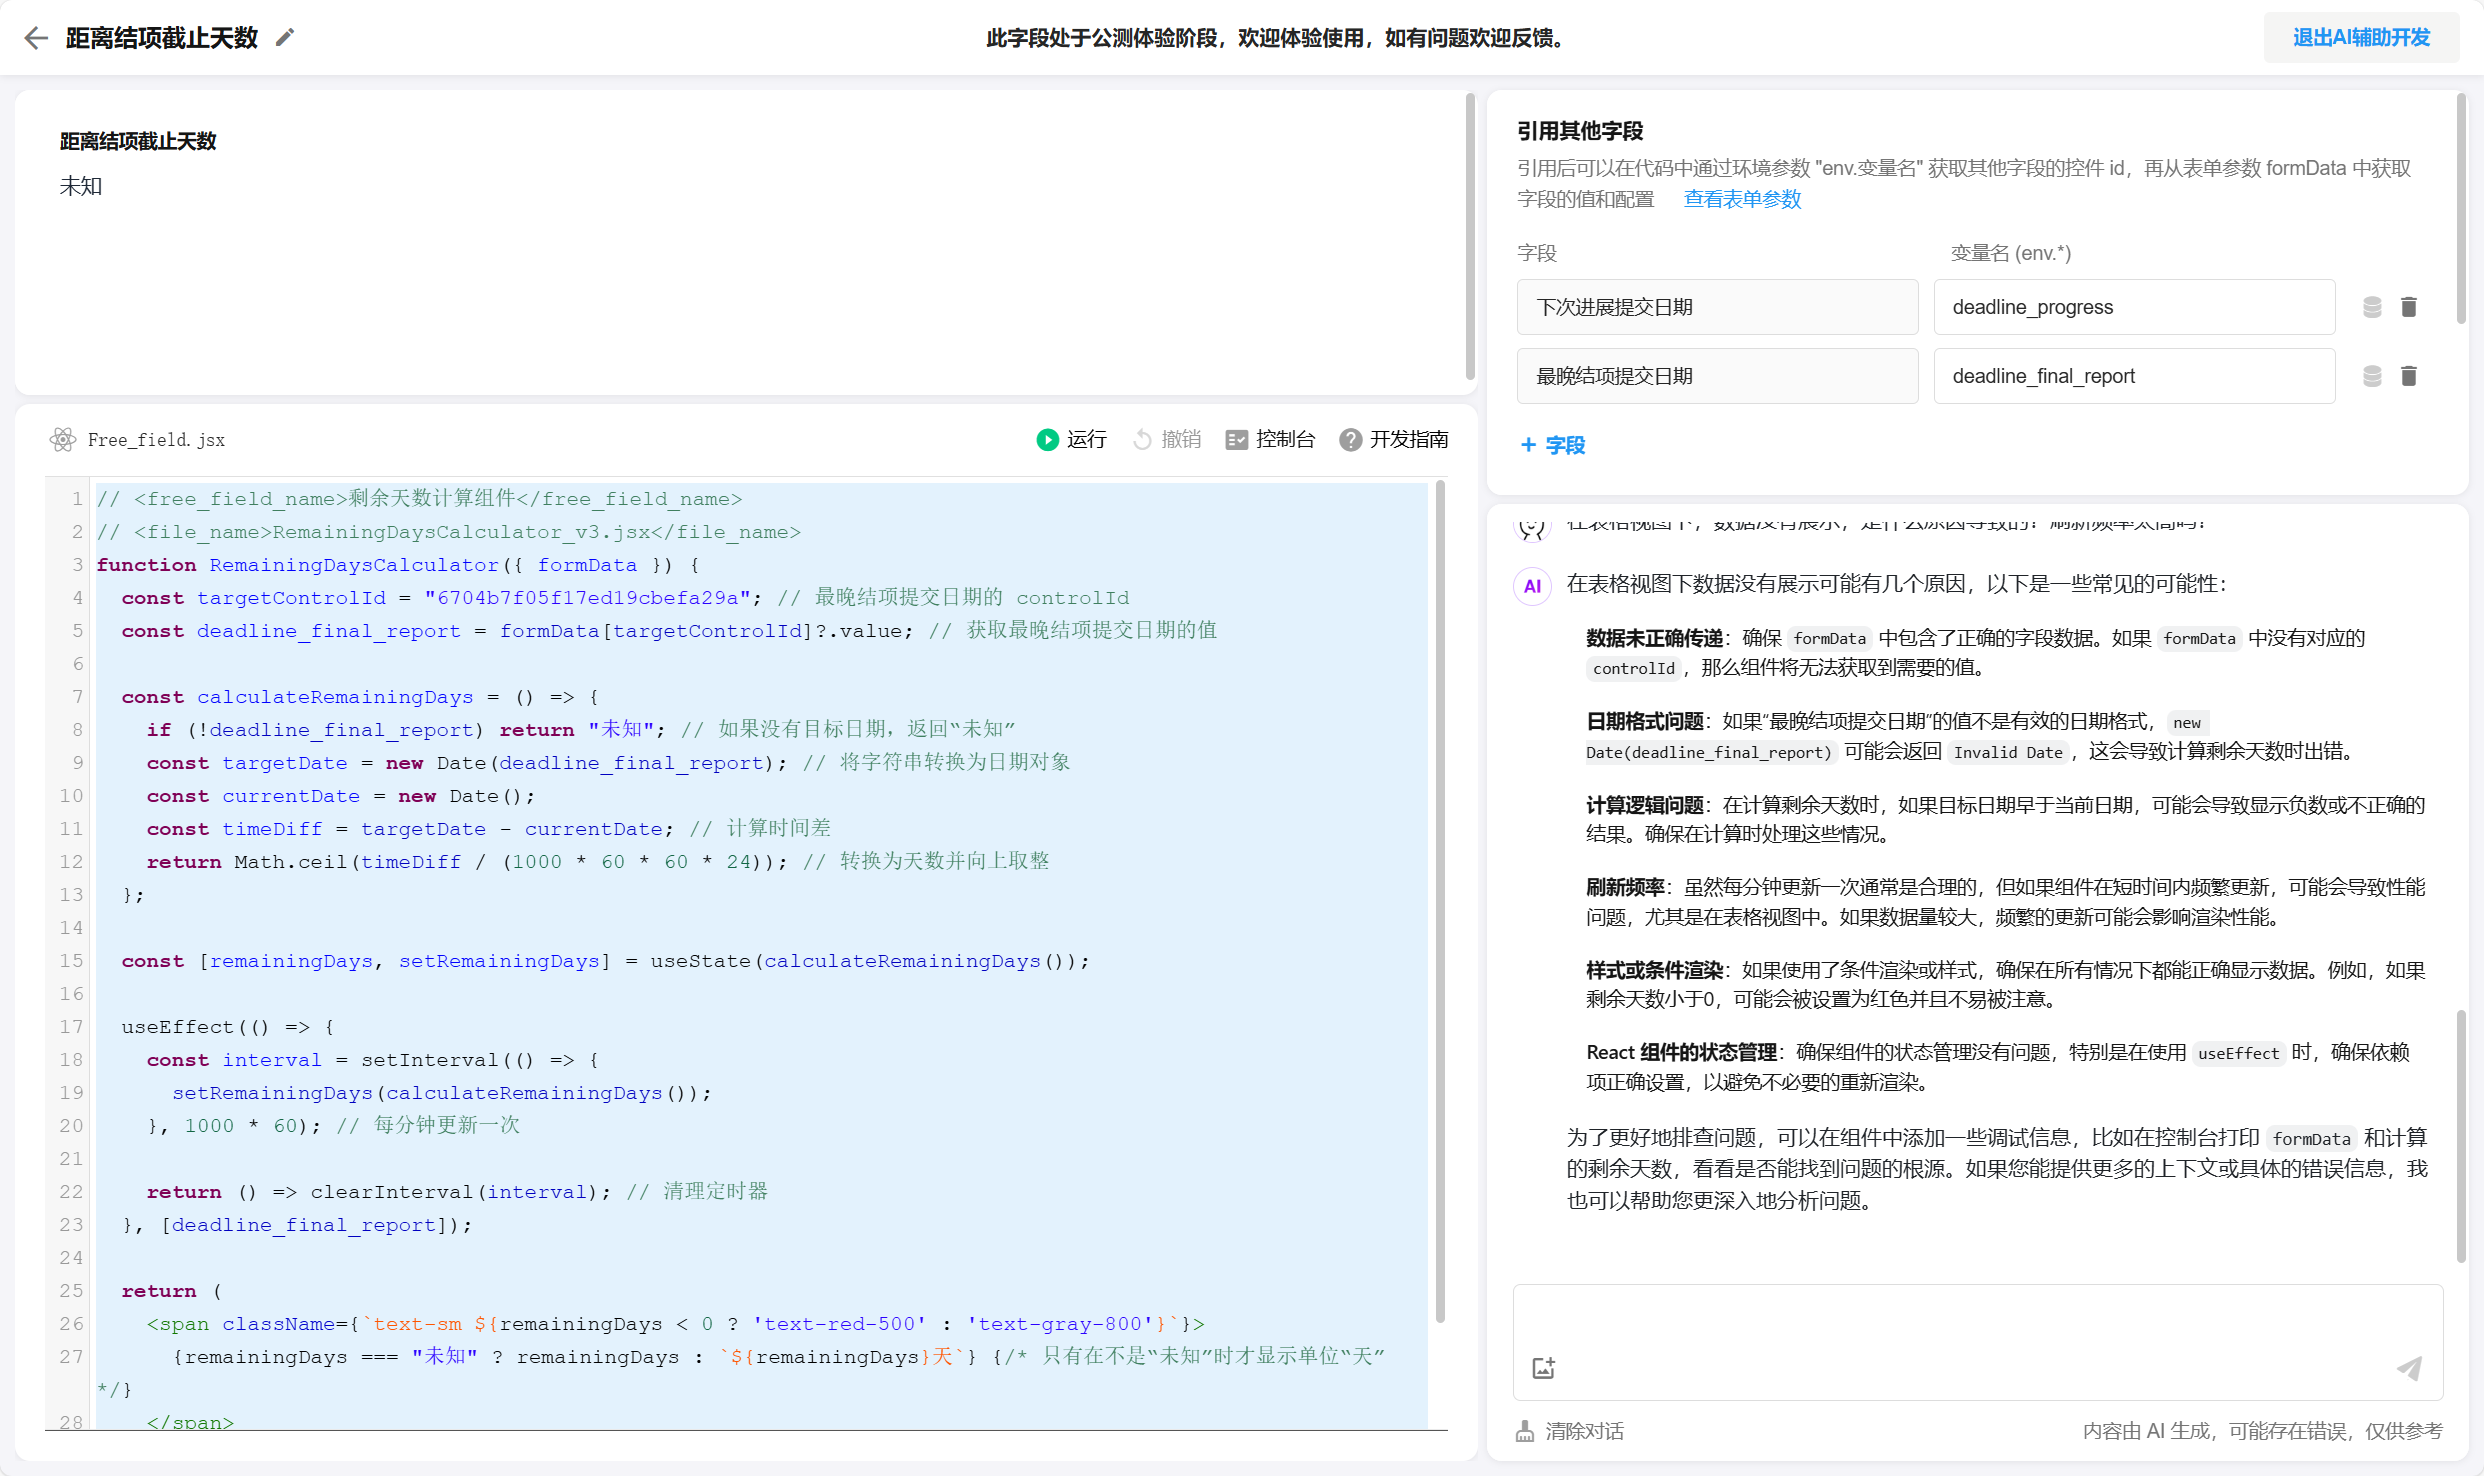This screenshot has width=2484, height=1476.
Task: Click the image upload icon in chat box
Action: tap(1543, 1367)
